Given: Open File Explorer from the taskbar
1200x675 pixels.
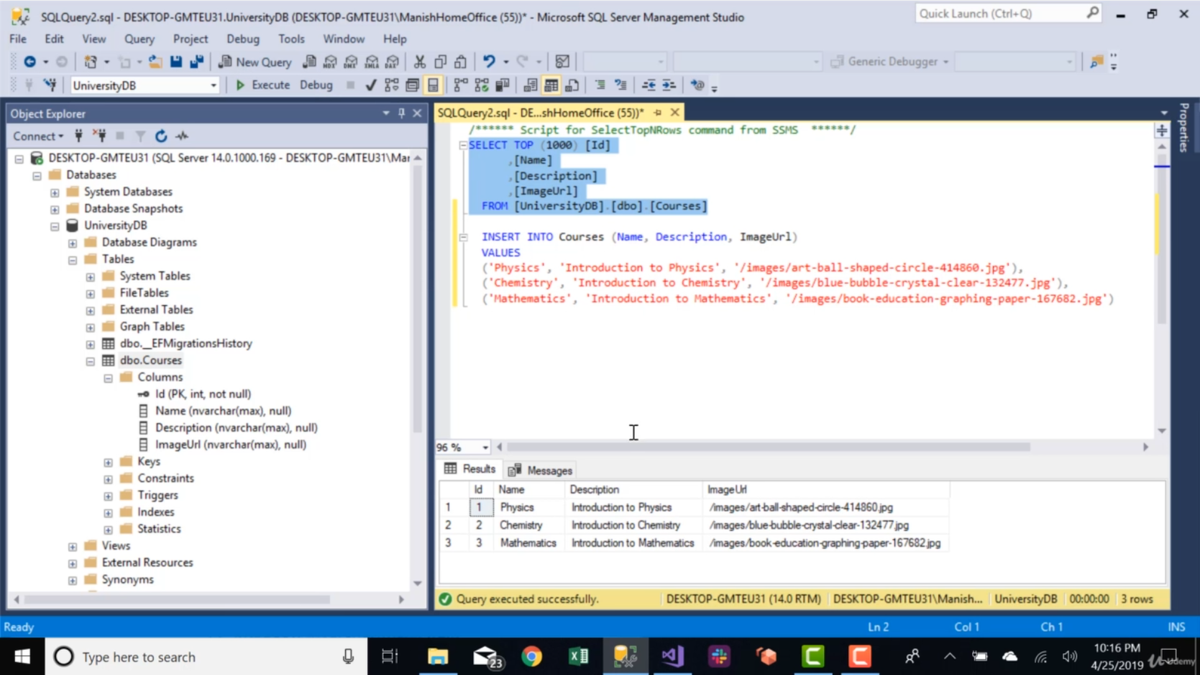Looking at the screenshot, I should point(438,657).
